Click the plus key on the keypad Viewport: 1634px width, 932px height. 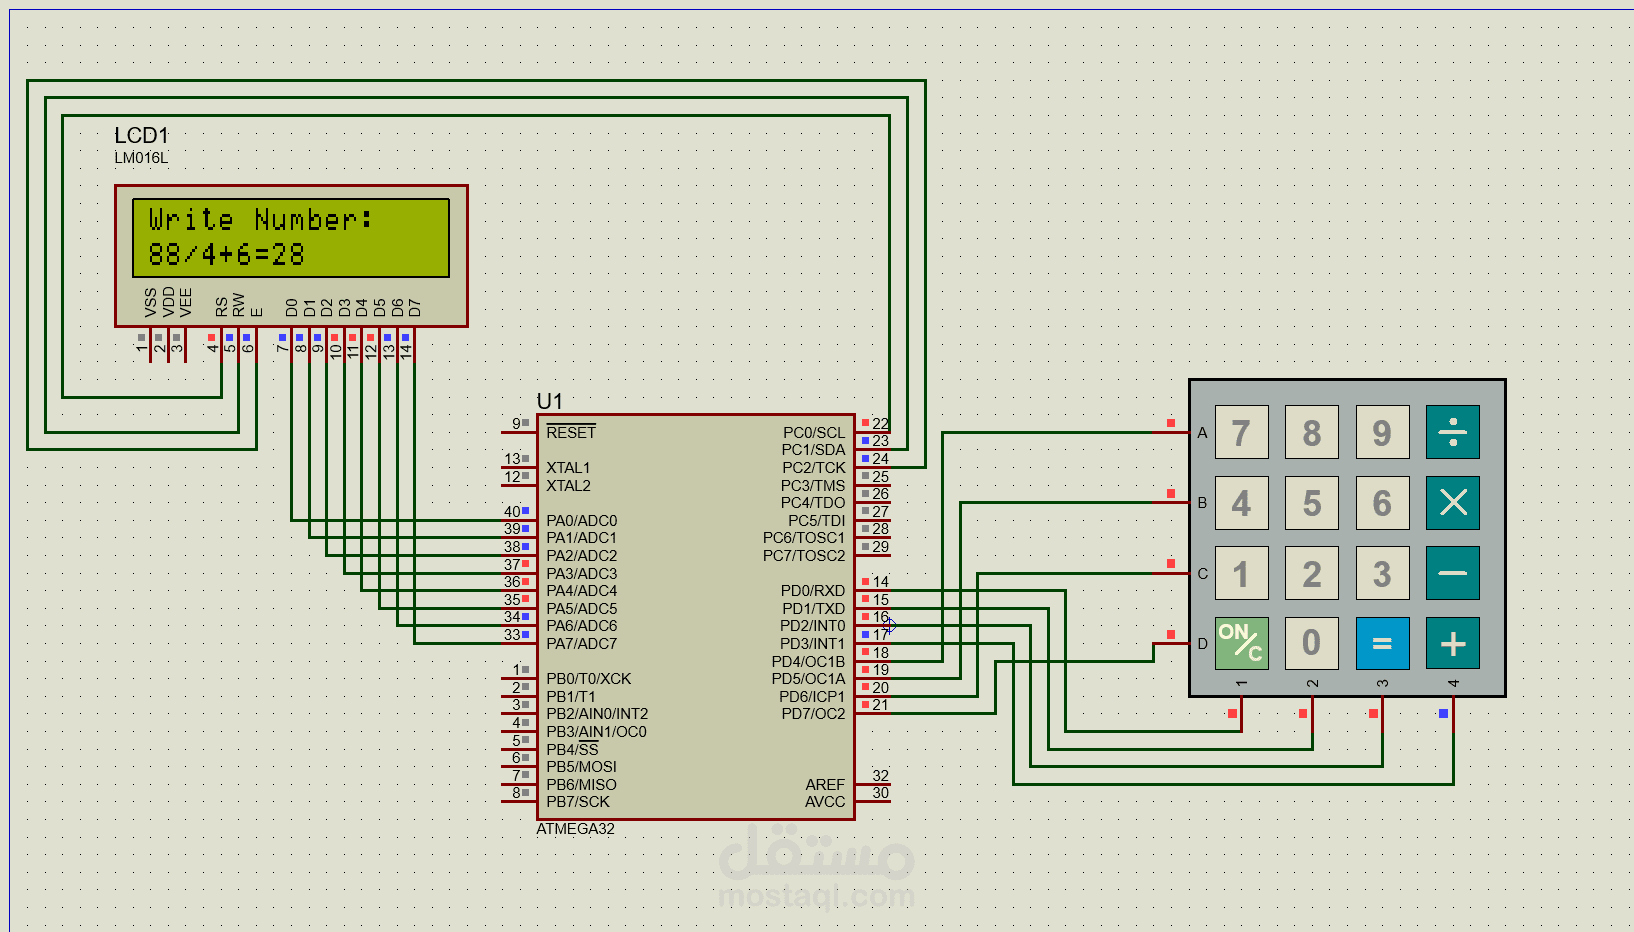[1452, 643]
